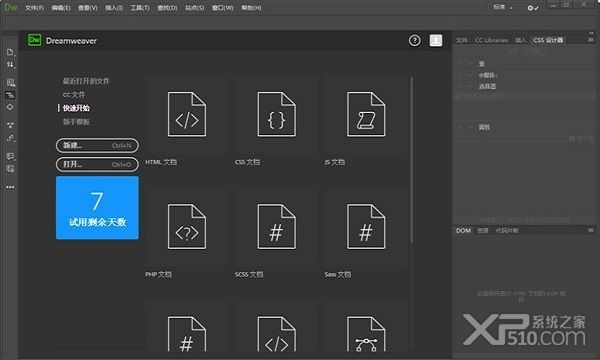Open the DOM panel options menu
Viewport: 600px width, 360px height.
point(590,230)
